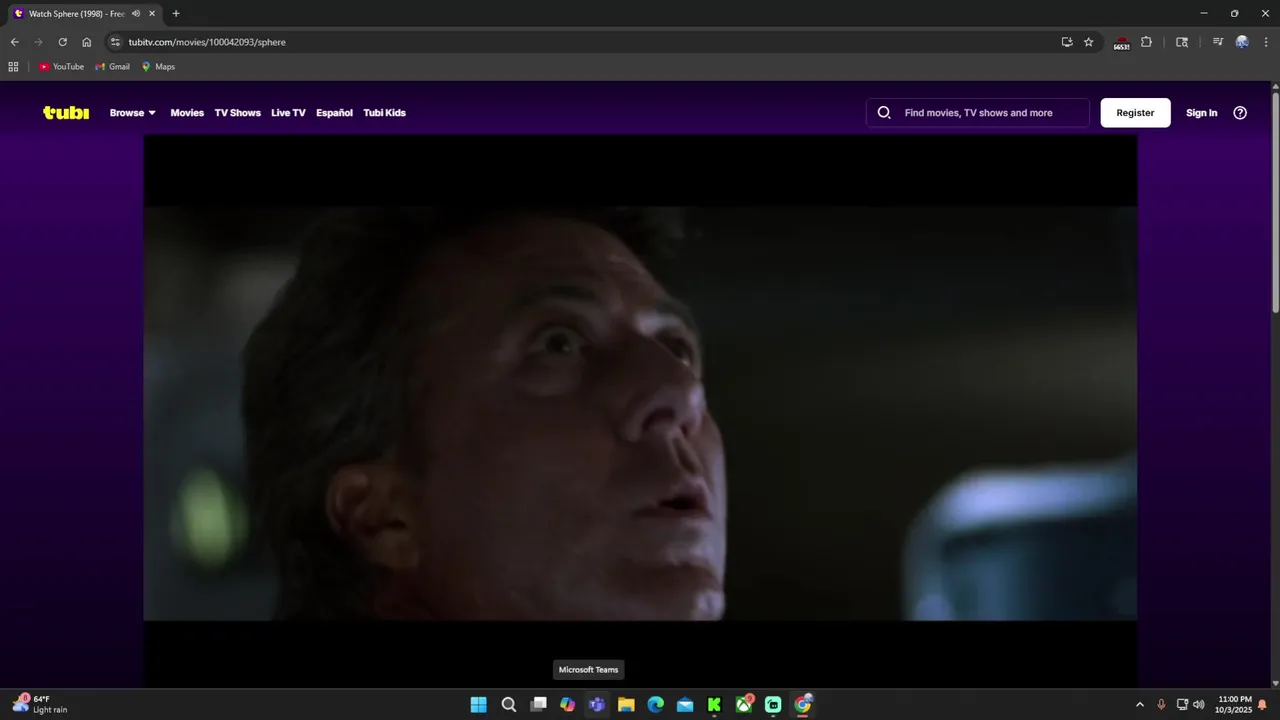Mute the tab via speaker icon
This screenshot has height=720, width=1280.
click(x=136, y=14)
